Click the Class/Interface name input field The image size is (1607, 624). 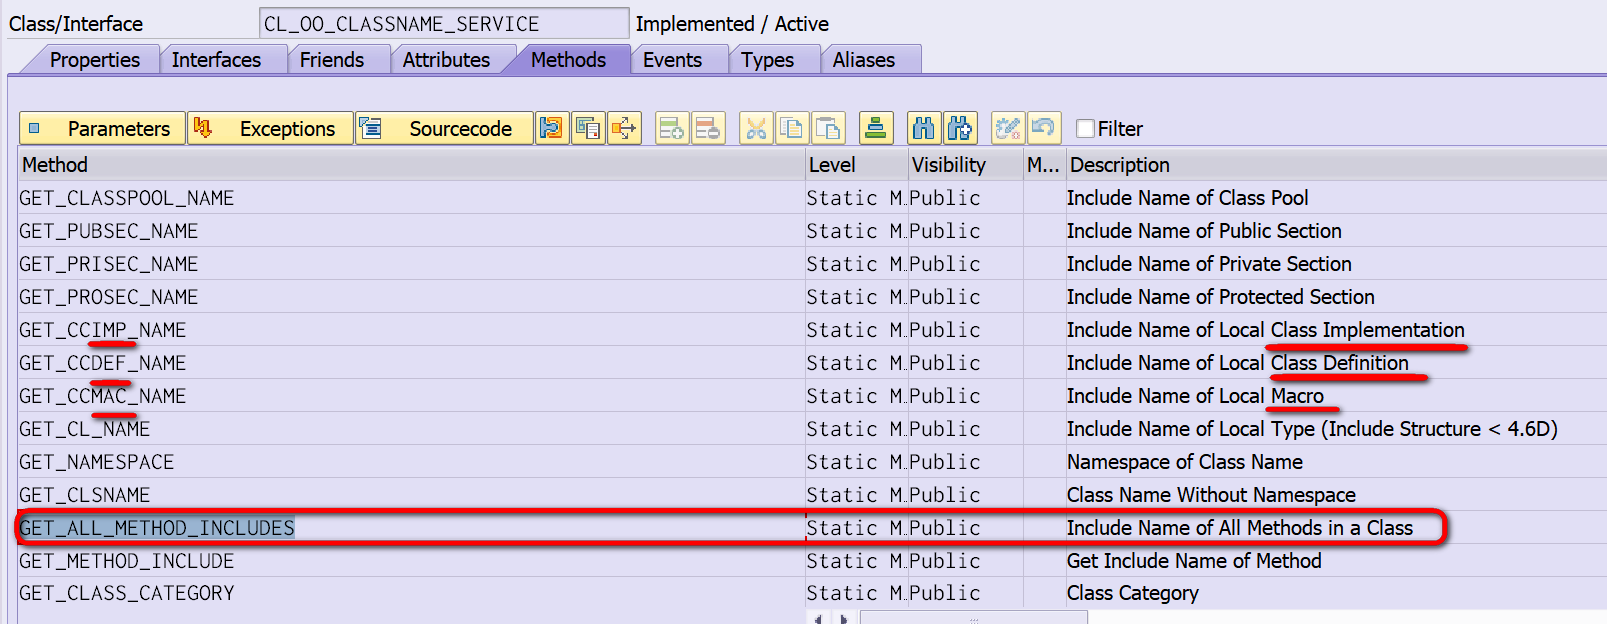click(x=444, y=23)
